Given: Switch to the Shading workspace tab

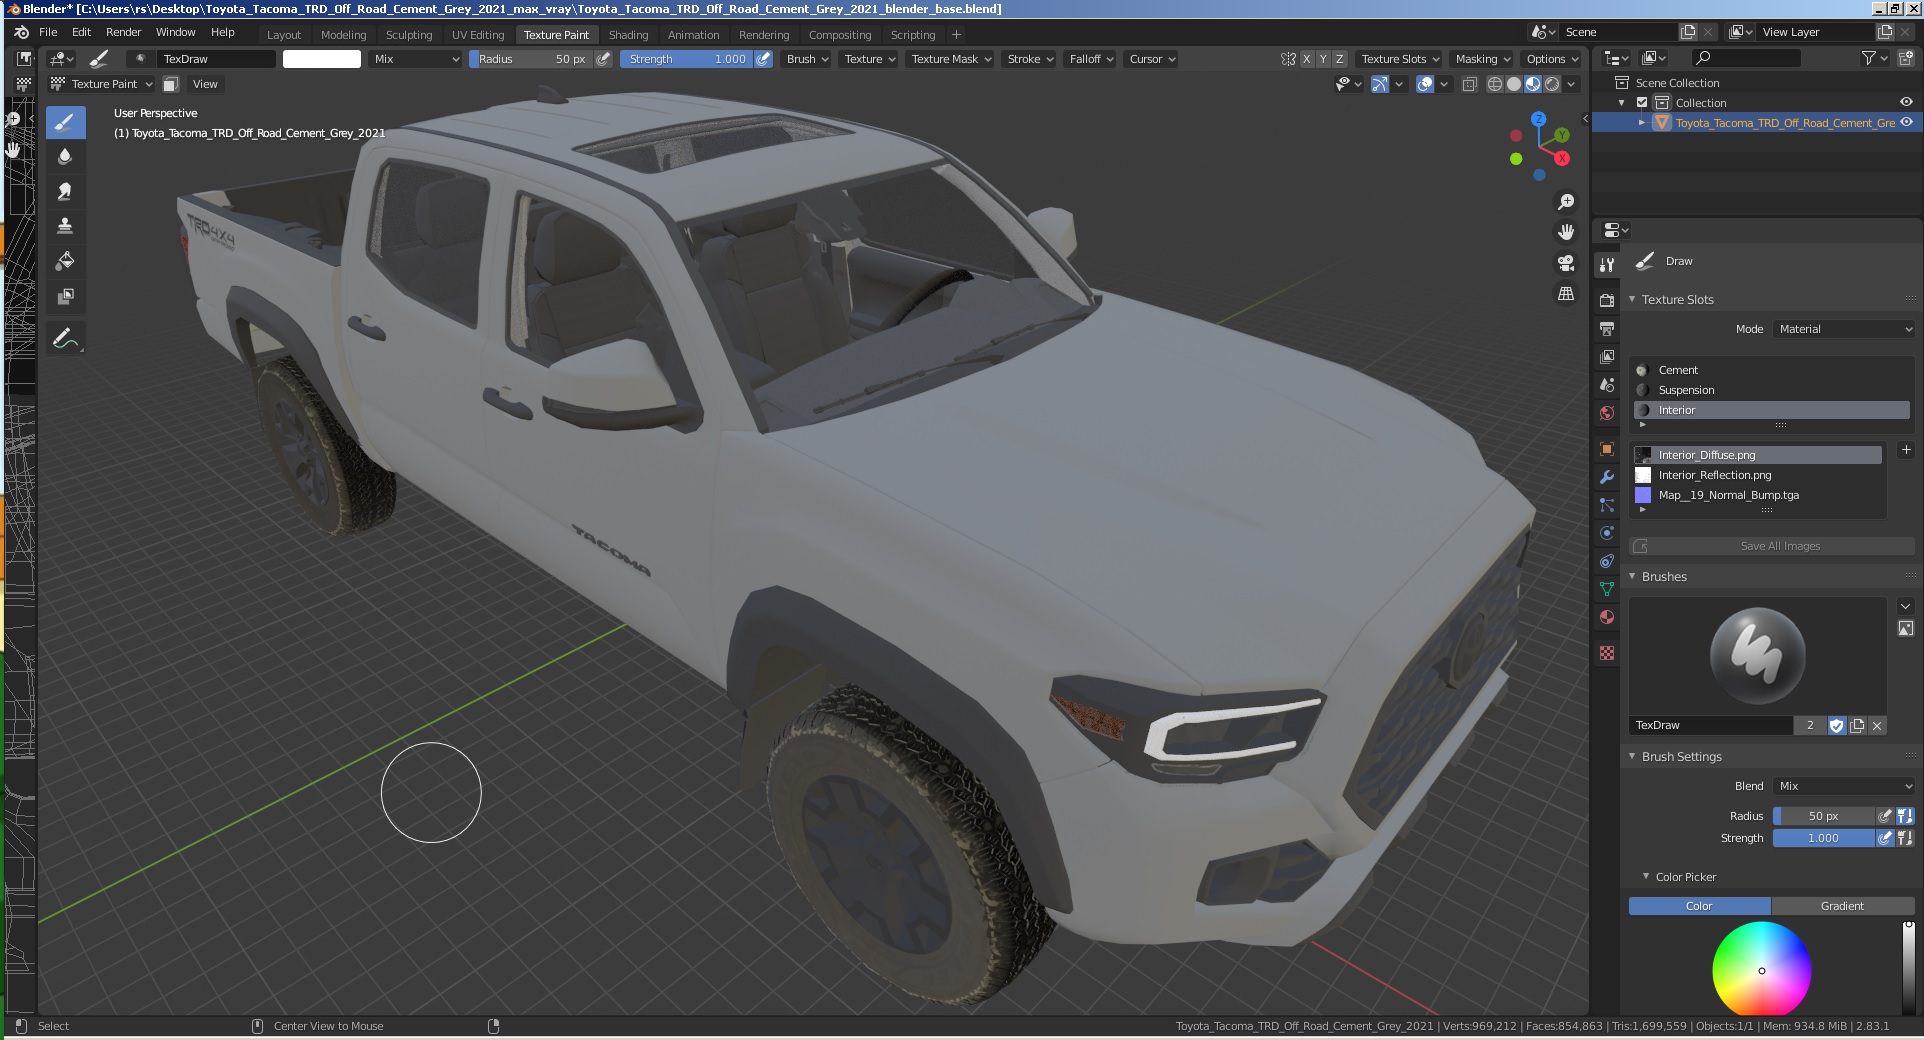Looking at the screenshot, I should [x=628, y=35].
